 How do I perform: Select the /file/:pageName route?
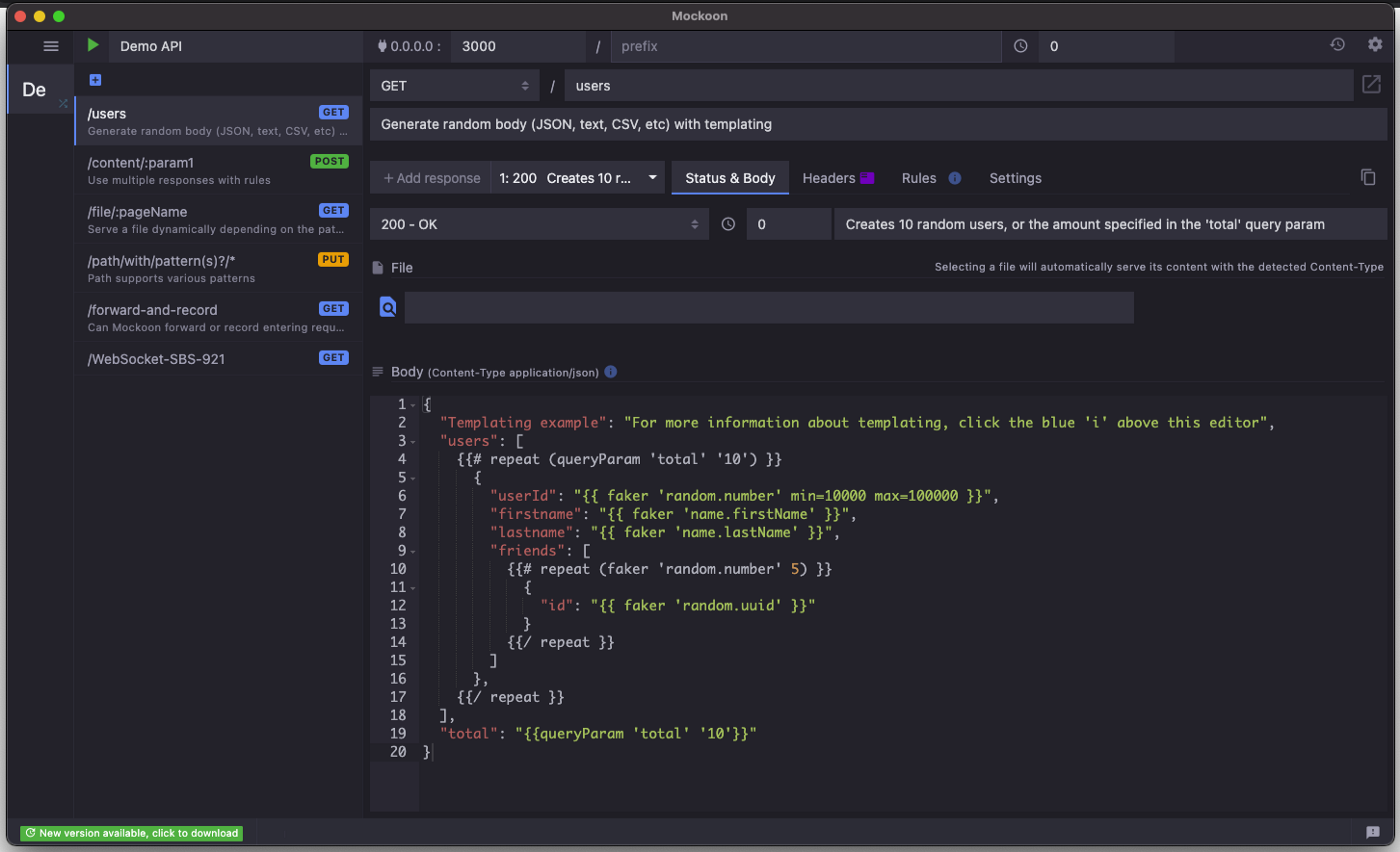tap(218, 219)
